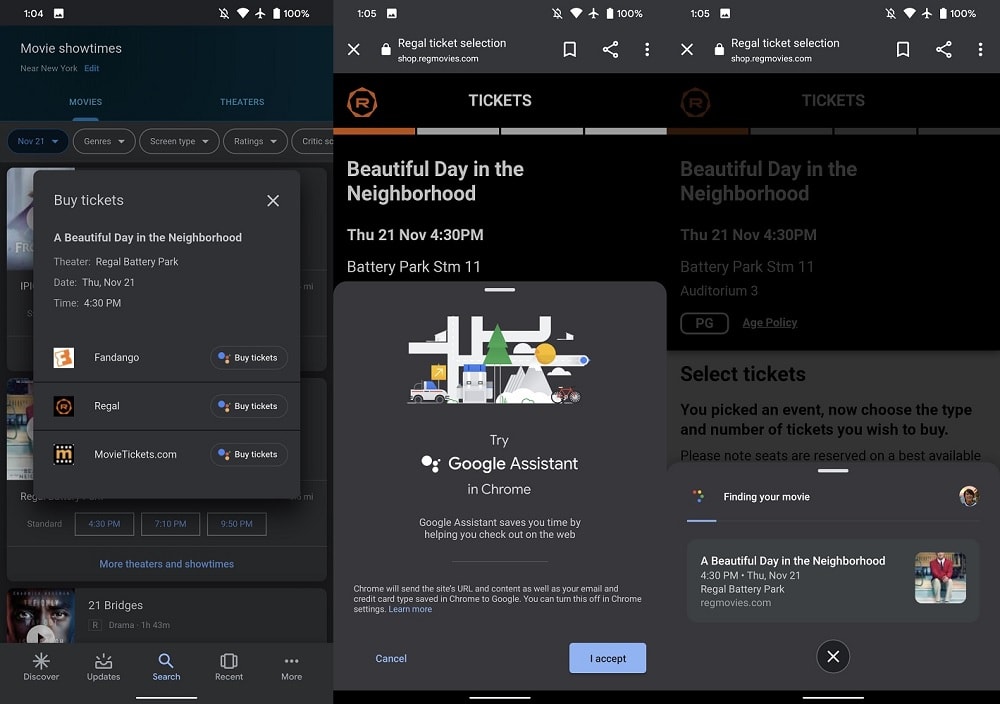The image size is (1000, 704).
Task: Open the Beautiful Day movie card
Action: point(833,581)
